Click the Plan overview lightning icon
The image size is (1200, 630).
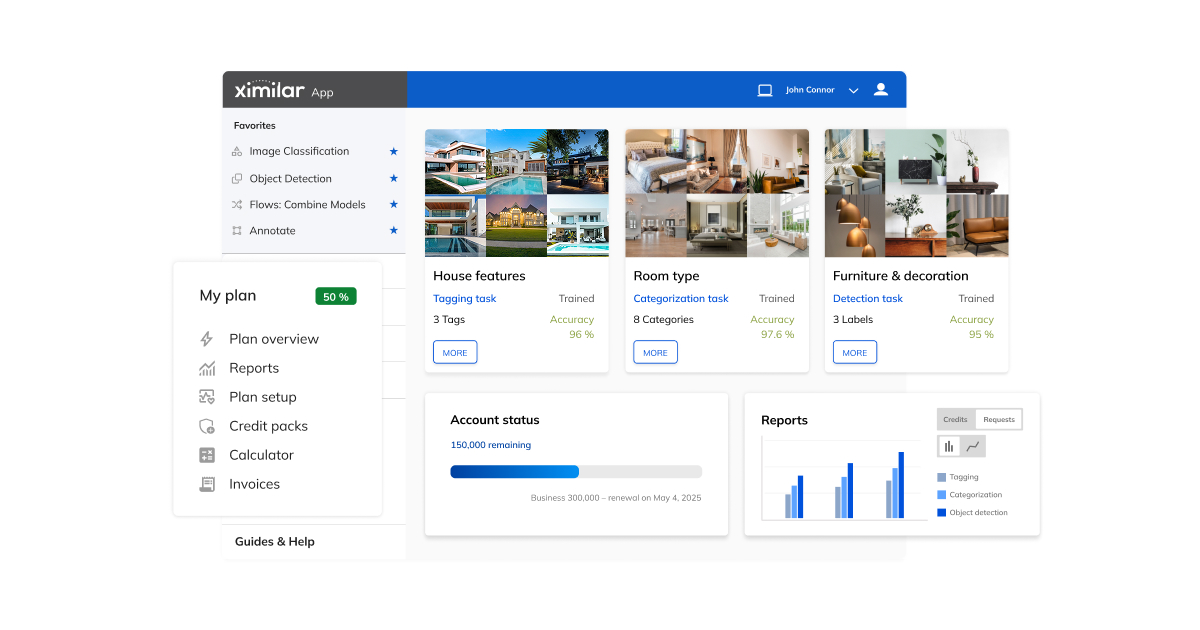point(207,339)
